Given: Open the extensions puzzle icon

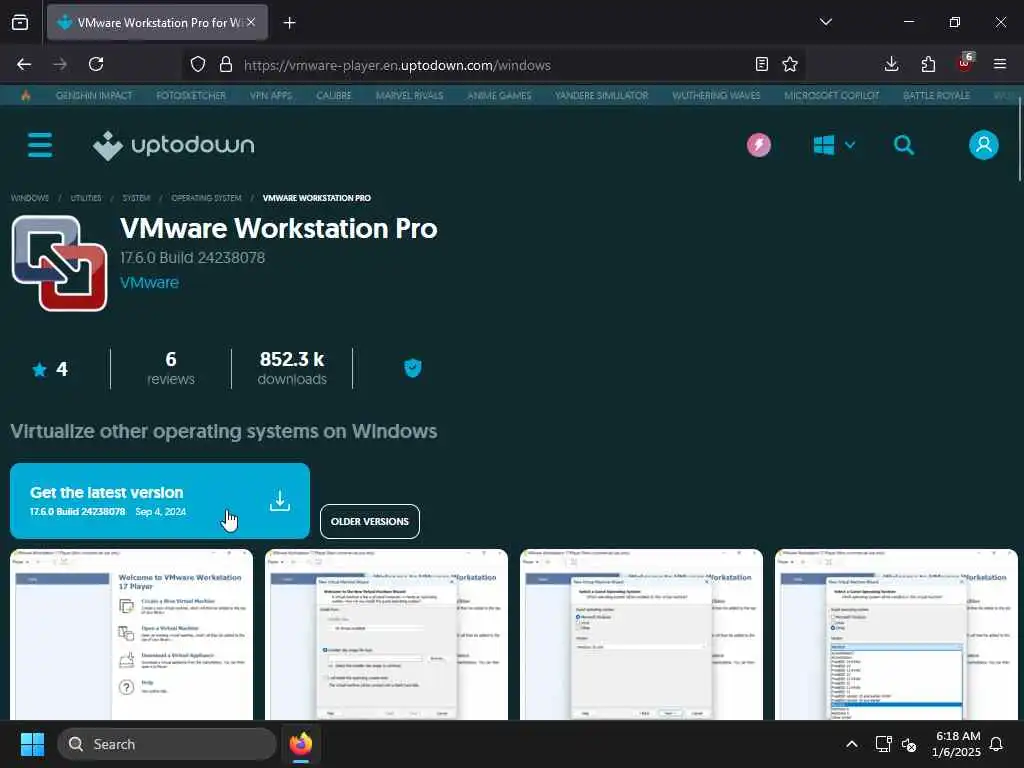Looking at the screenshot, I should [x=928, y=64].
